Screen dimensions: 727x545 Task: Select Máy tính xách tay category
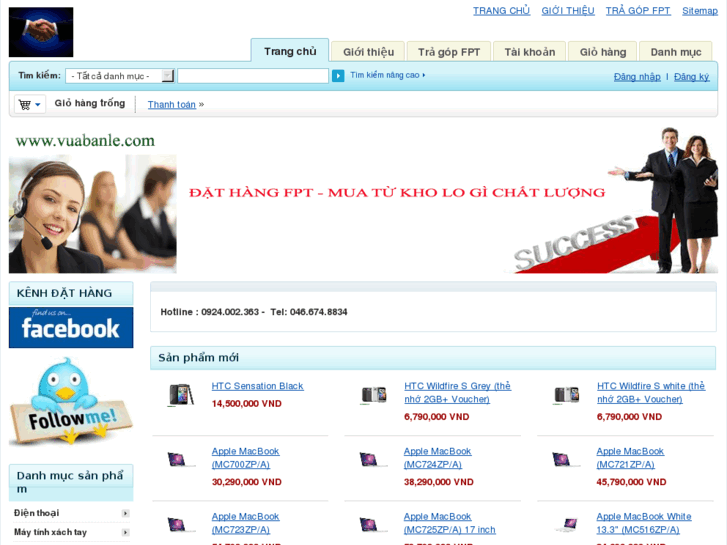[x=51, y=532]
